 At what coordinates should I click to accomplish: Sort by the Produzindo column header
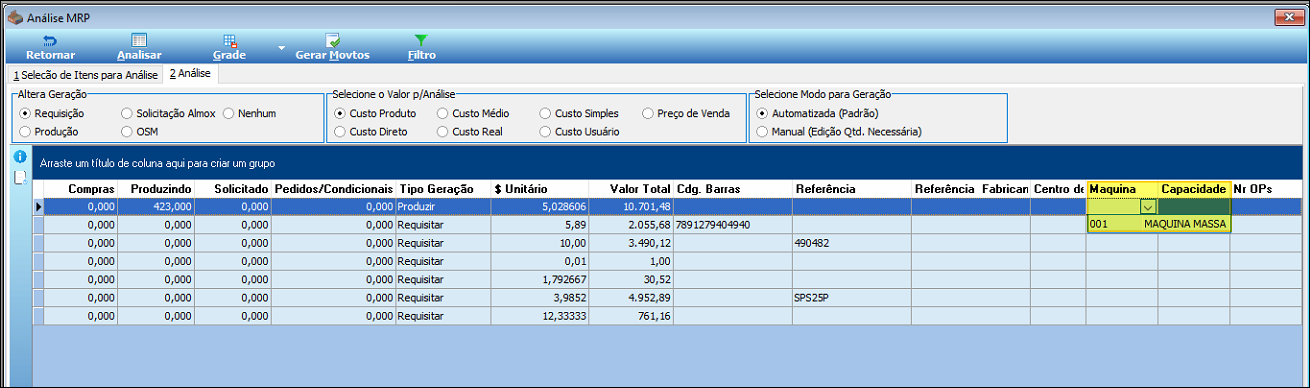pos(157,189)
